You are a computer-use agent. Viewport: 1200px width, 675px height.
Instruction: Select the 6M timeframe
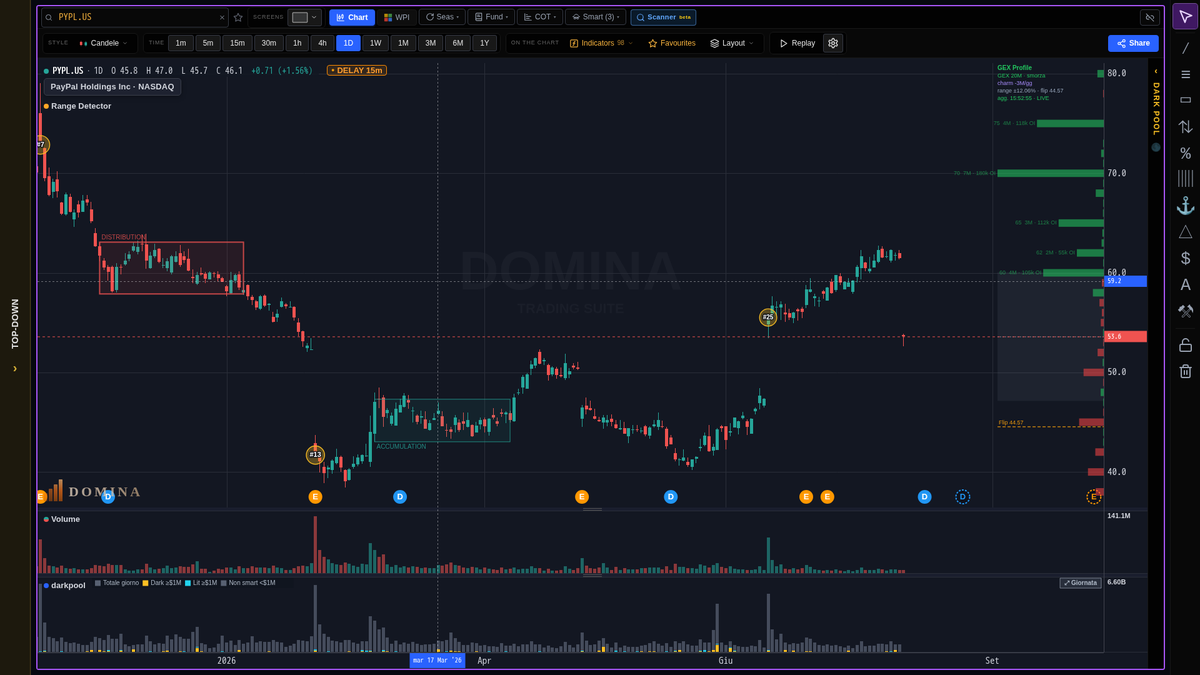point(457,43)
